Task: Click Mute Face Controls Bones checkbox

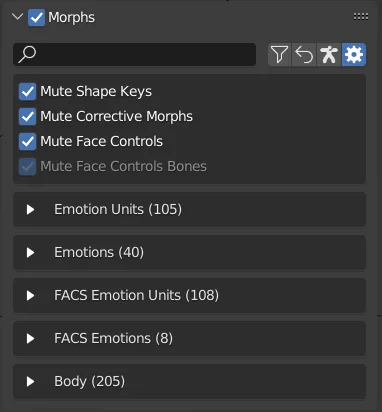Action: [x=27, y=167]
